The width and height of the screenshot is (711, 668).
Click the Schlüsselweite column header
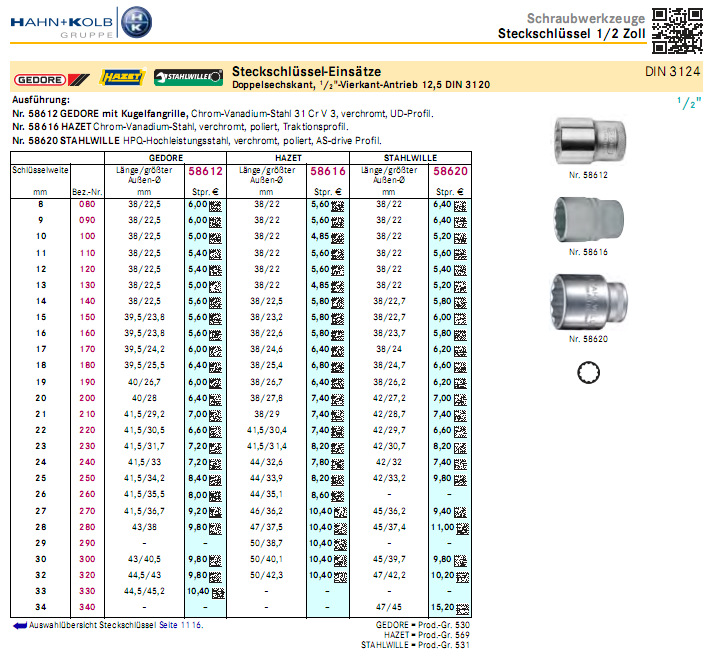(x=40, y=170)
